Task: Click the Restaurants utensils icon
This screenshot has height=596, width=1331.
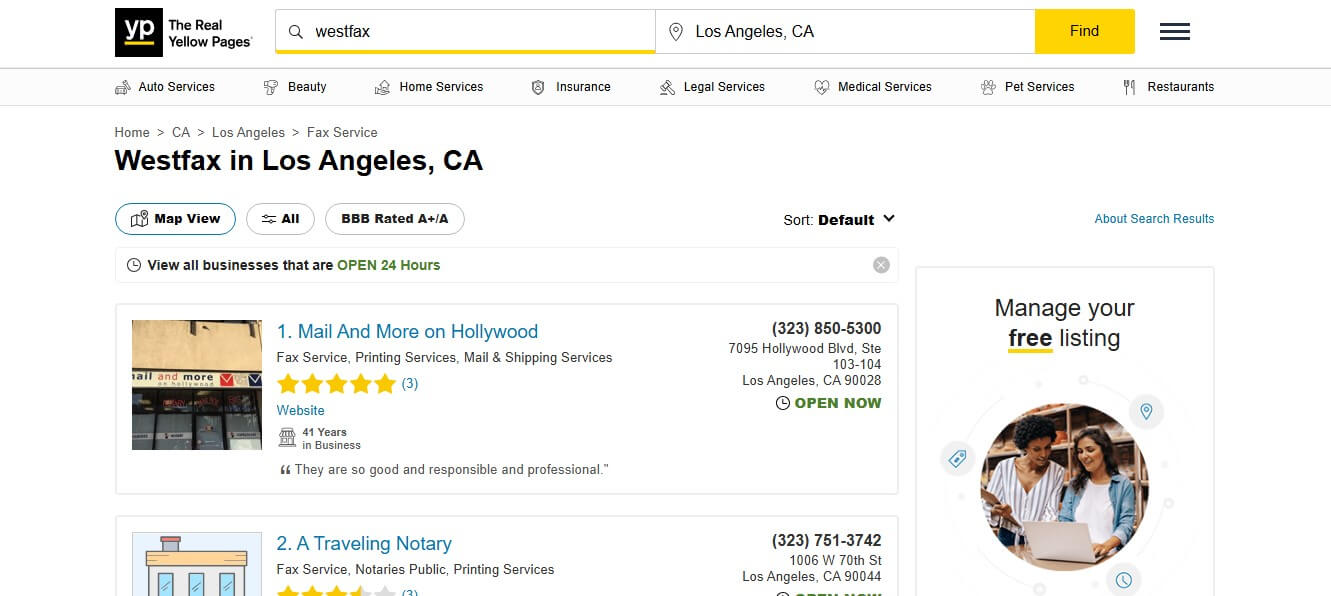Action: click(x=1131, y=87)
